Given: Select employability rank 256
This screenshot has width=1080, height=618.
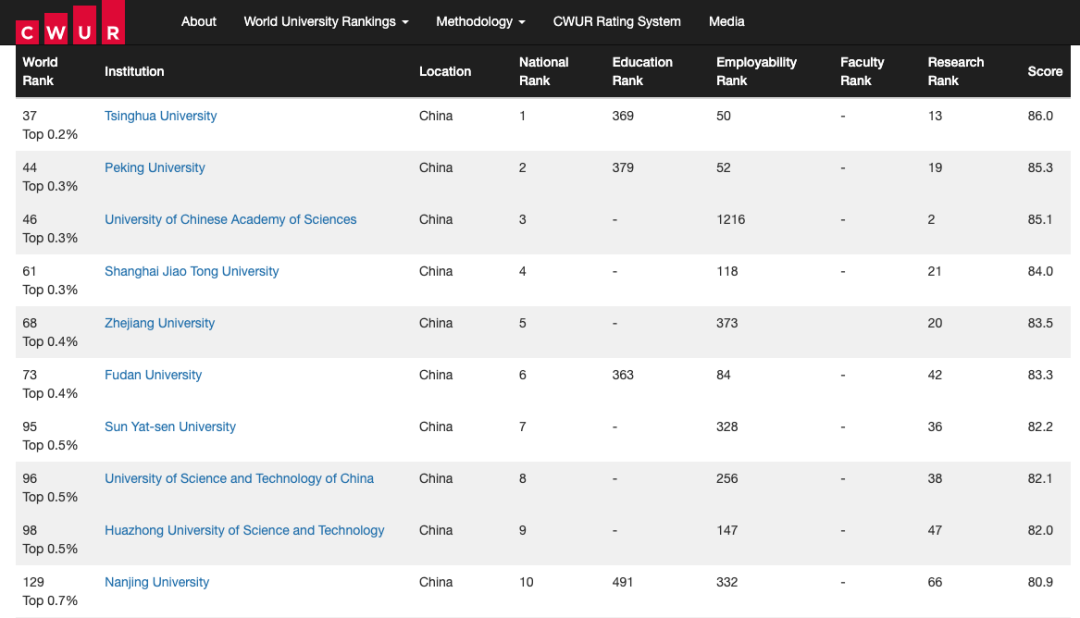Looking at the screenshot, I should (x=727, y=478).
